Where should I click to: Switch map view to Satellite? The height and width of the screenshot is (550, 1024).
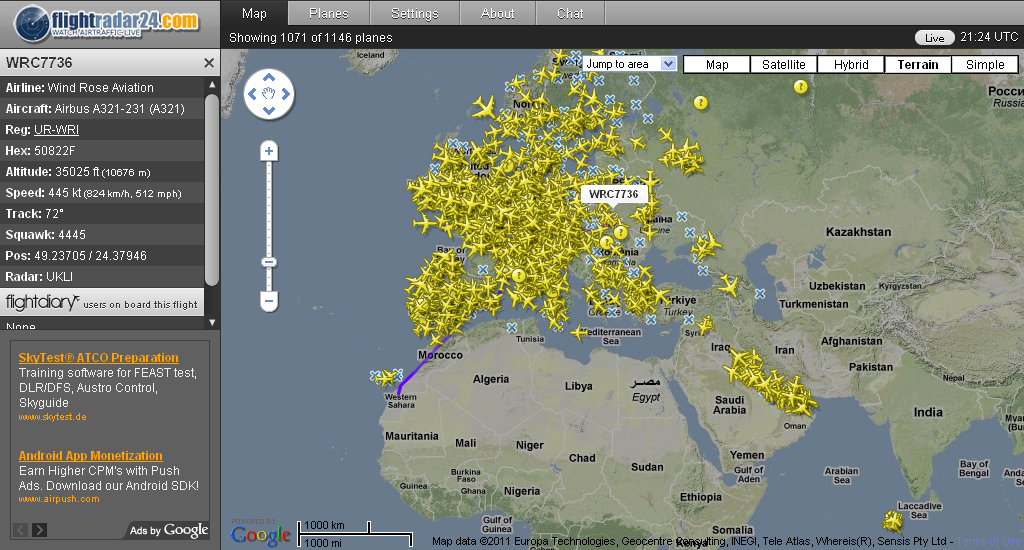(783, 64)
